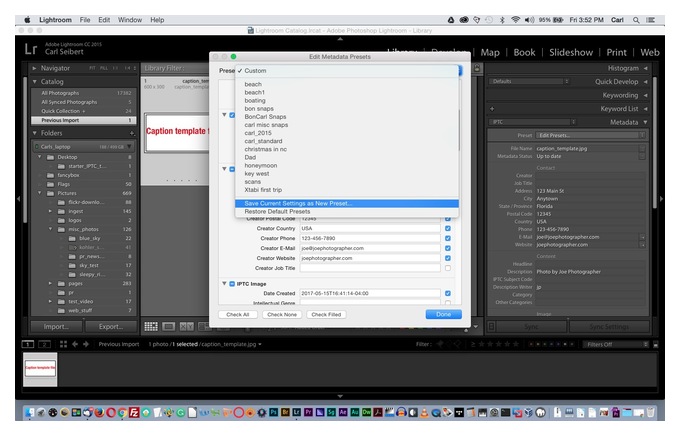Open Dreamweaver from the Dock

(x=366, y=413)
